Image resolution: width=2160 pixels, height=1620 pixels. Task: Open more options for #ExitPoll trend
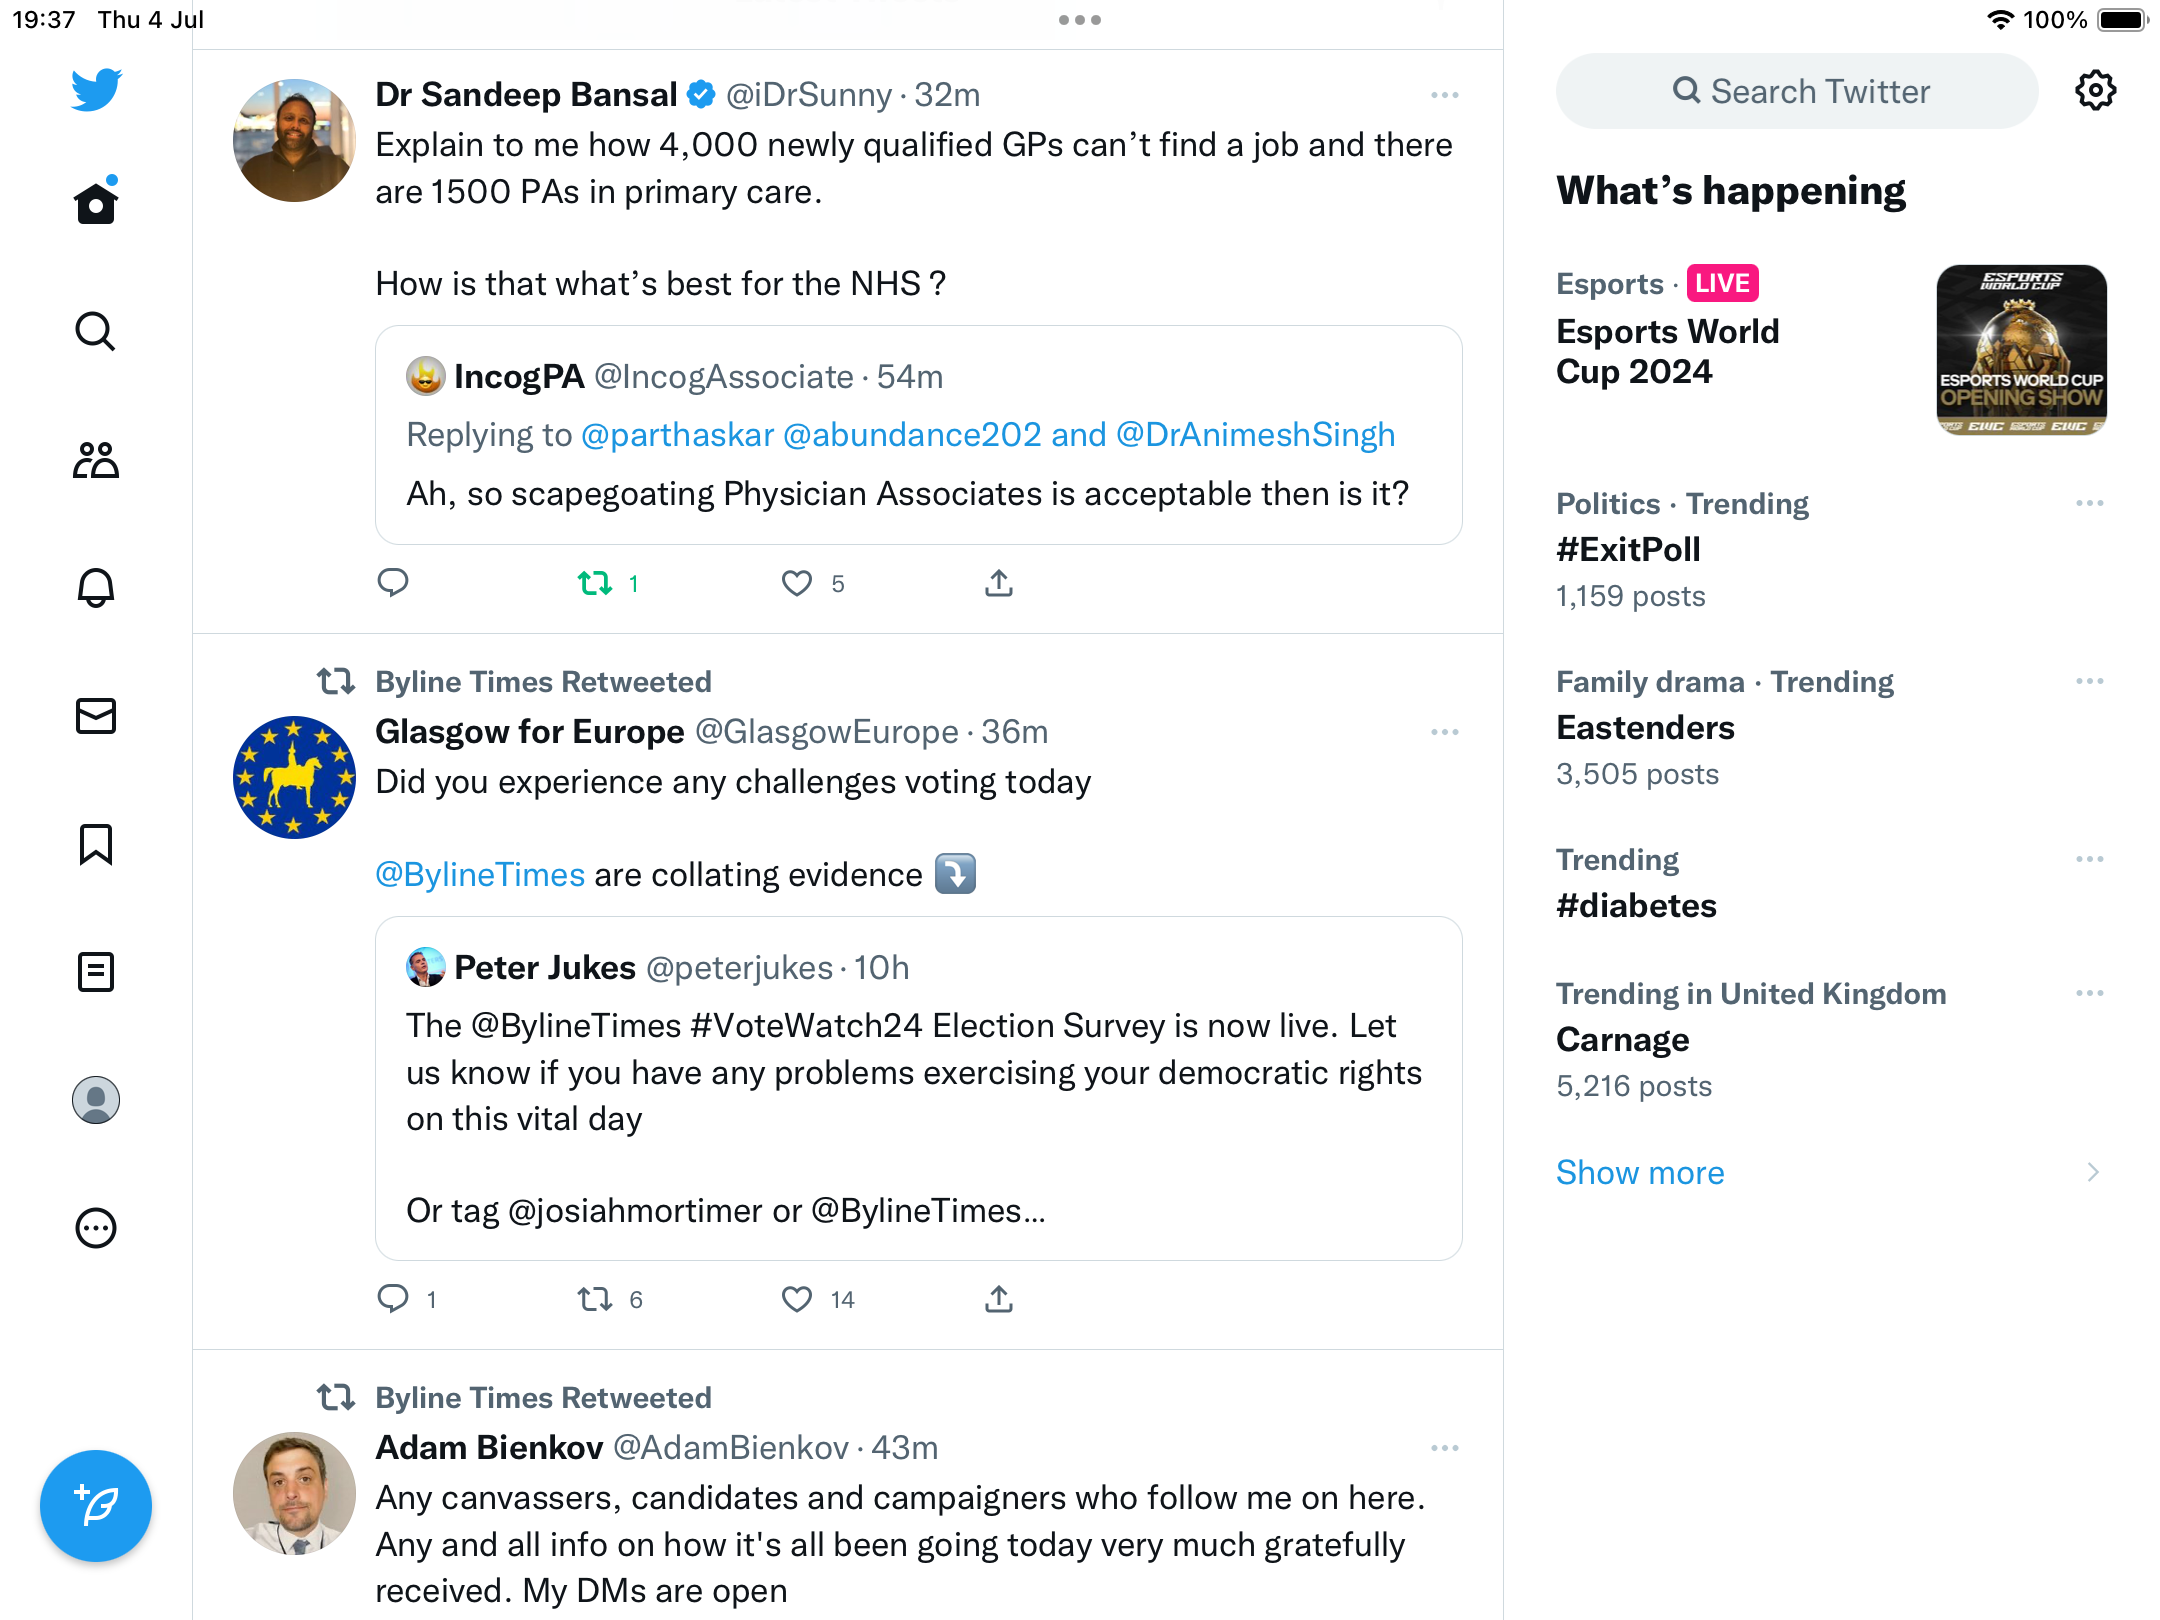tap(2089, 503)
